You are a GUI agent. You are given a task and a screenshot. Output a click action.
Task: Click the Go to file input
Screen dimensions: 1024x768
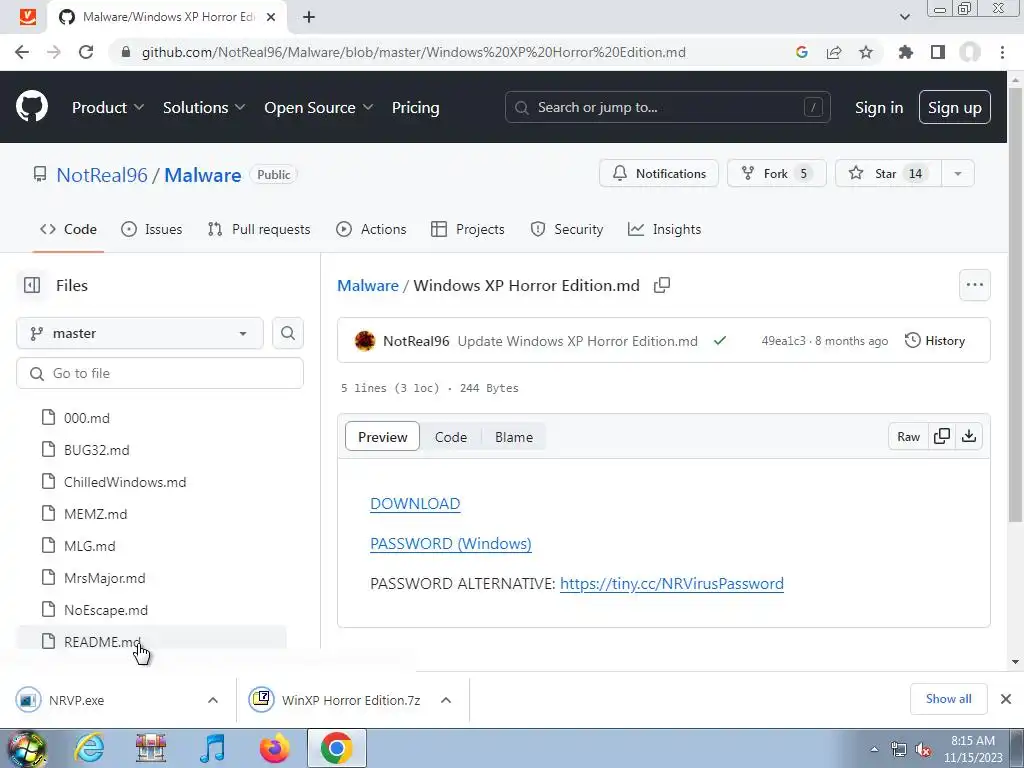pos(160,373)
